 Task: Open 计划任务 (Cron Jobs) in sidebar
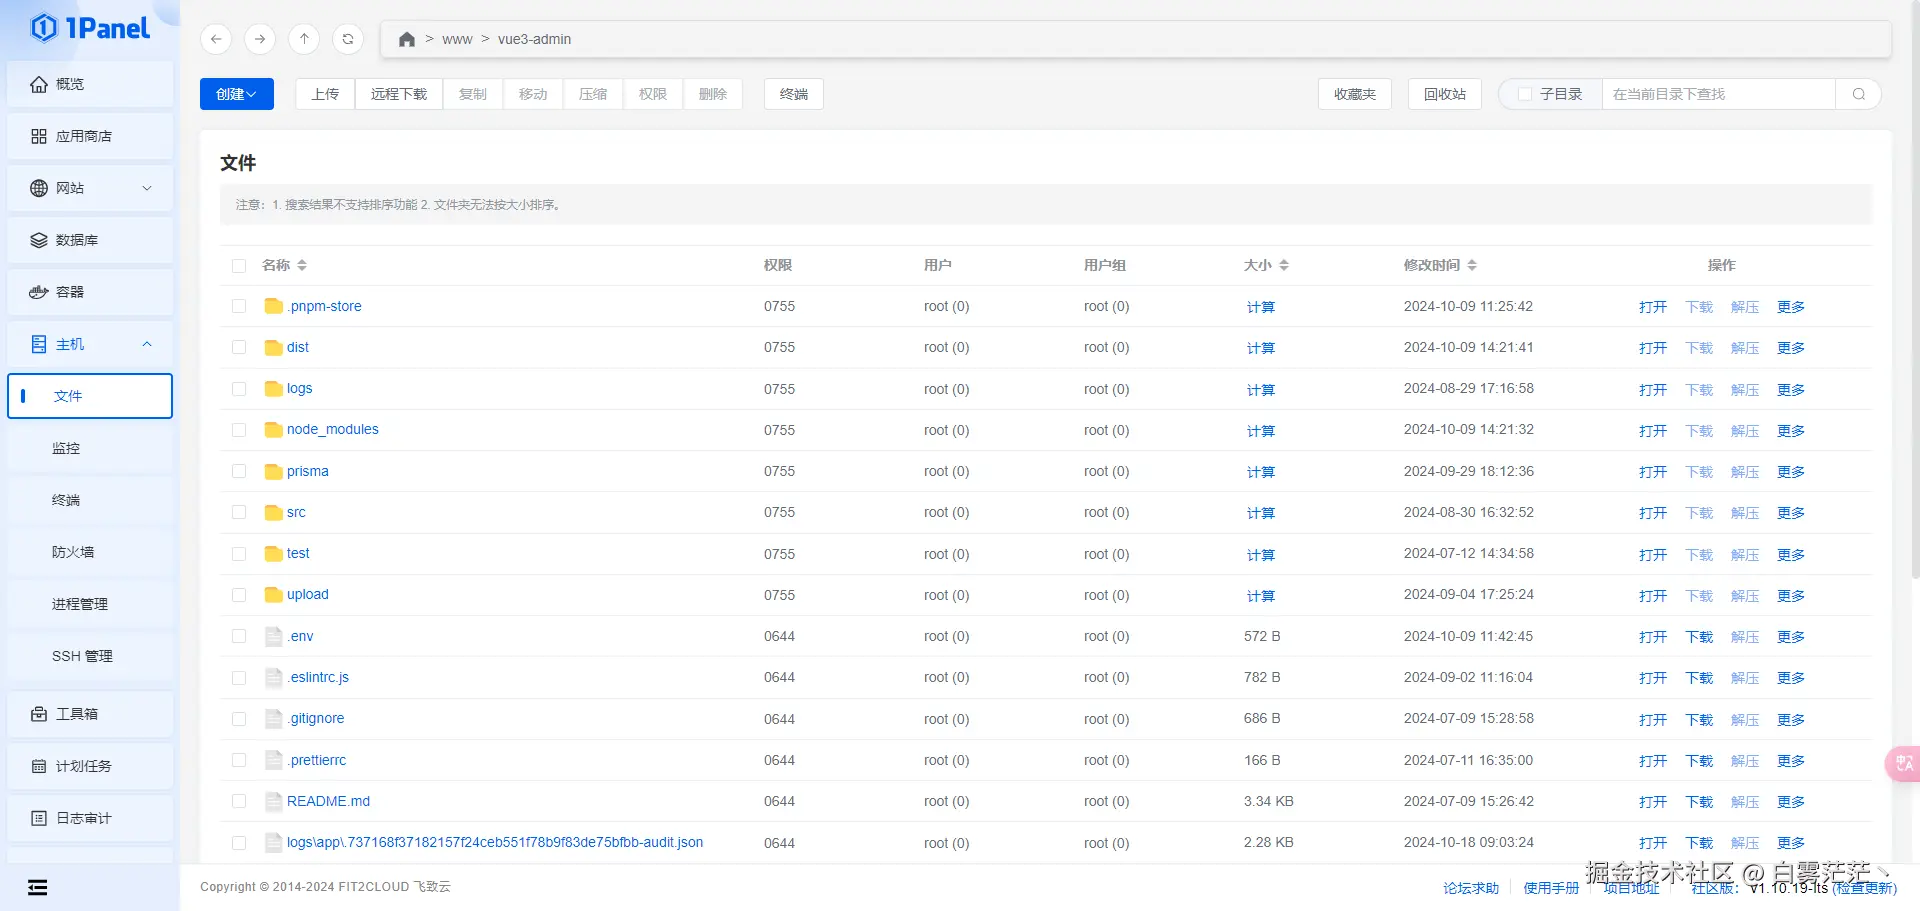coord(90,766)
